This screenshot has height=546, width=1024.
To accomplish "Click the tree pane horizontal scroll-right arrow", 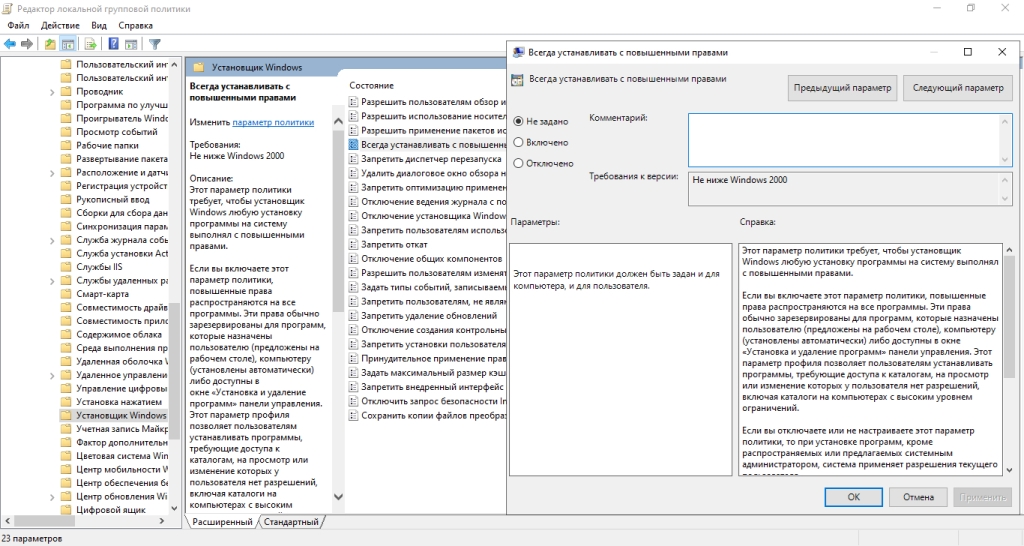I will pos(162,521).
